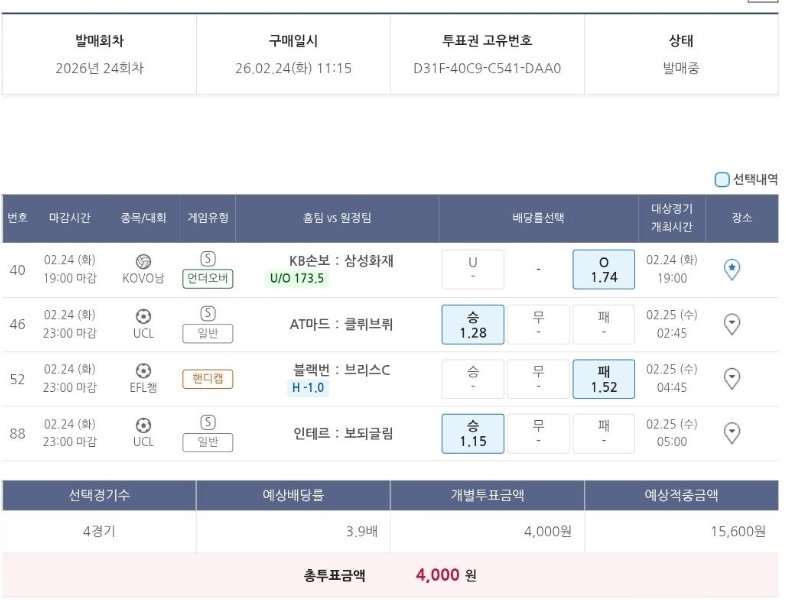Click the S badge above 언더오버
Image resolution: width=786 pixels, height=600 pixels.
point(208,258)
